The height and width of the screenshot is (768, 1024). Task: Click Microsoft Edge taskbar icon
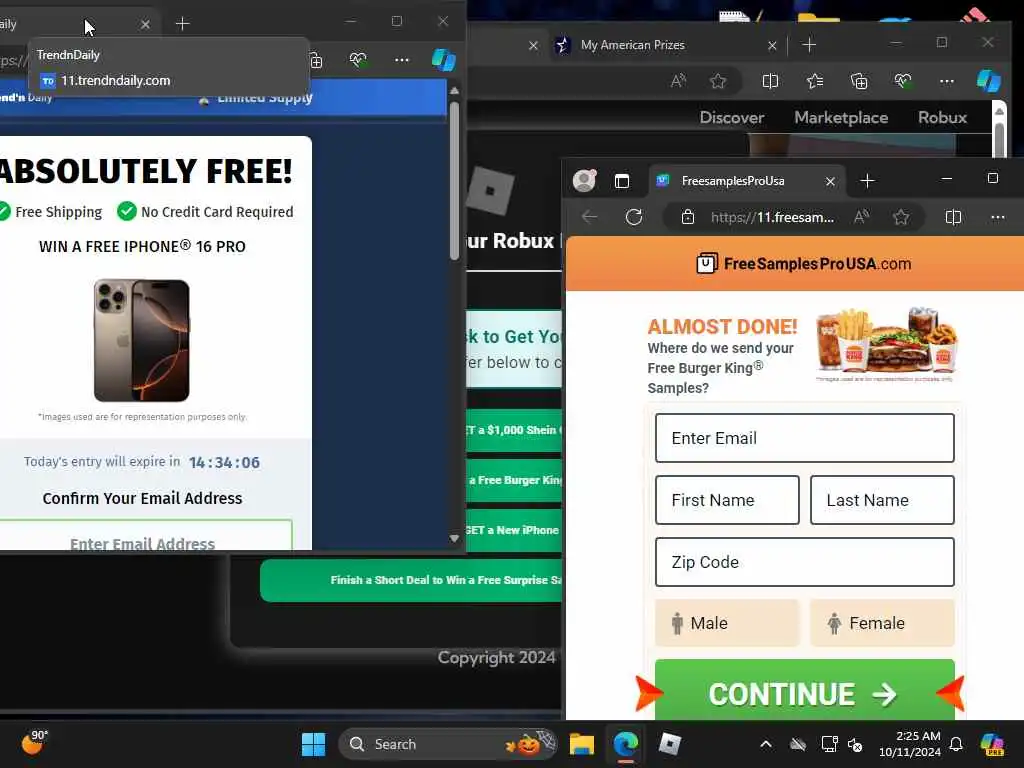(626, 744)
